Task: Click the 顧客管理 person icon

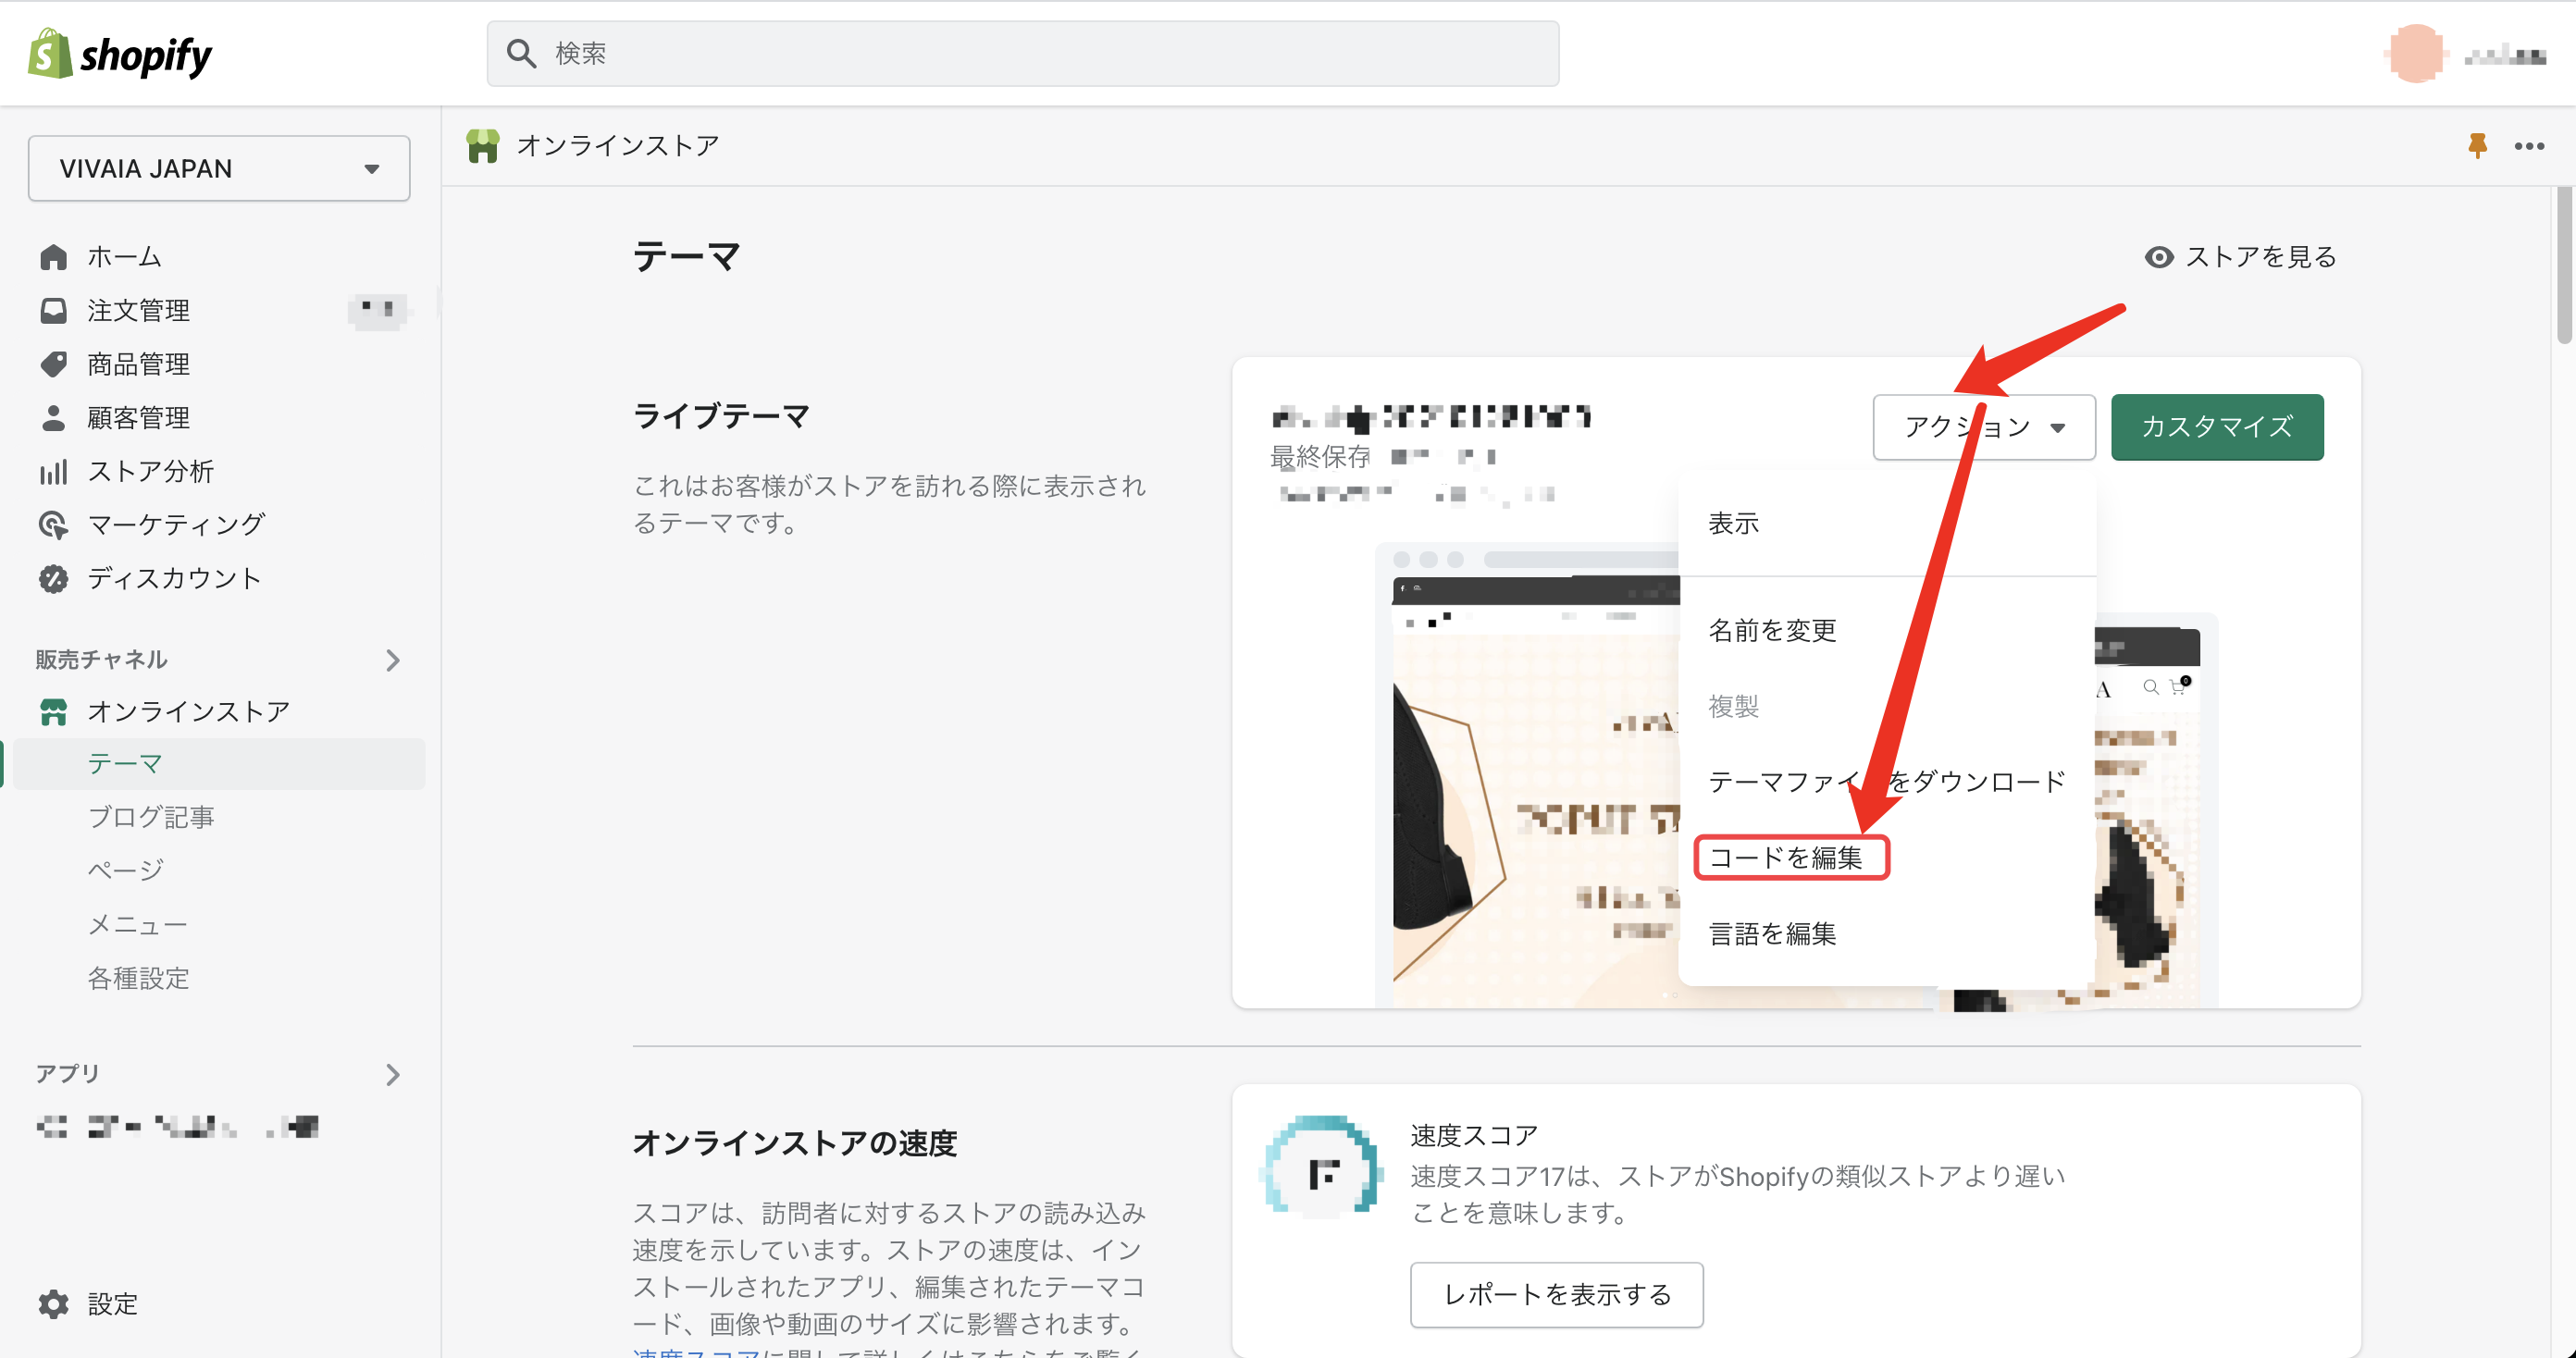Action: pos(54,418)
